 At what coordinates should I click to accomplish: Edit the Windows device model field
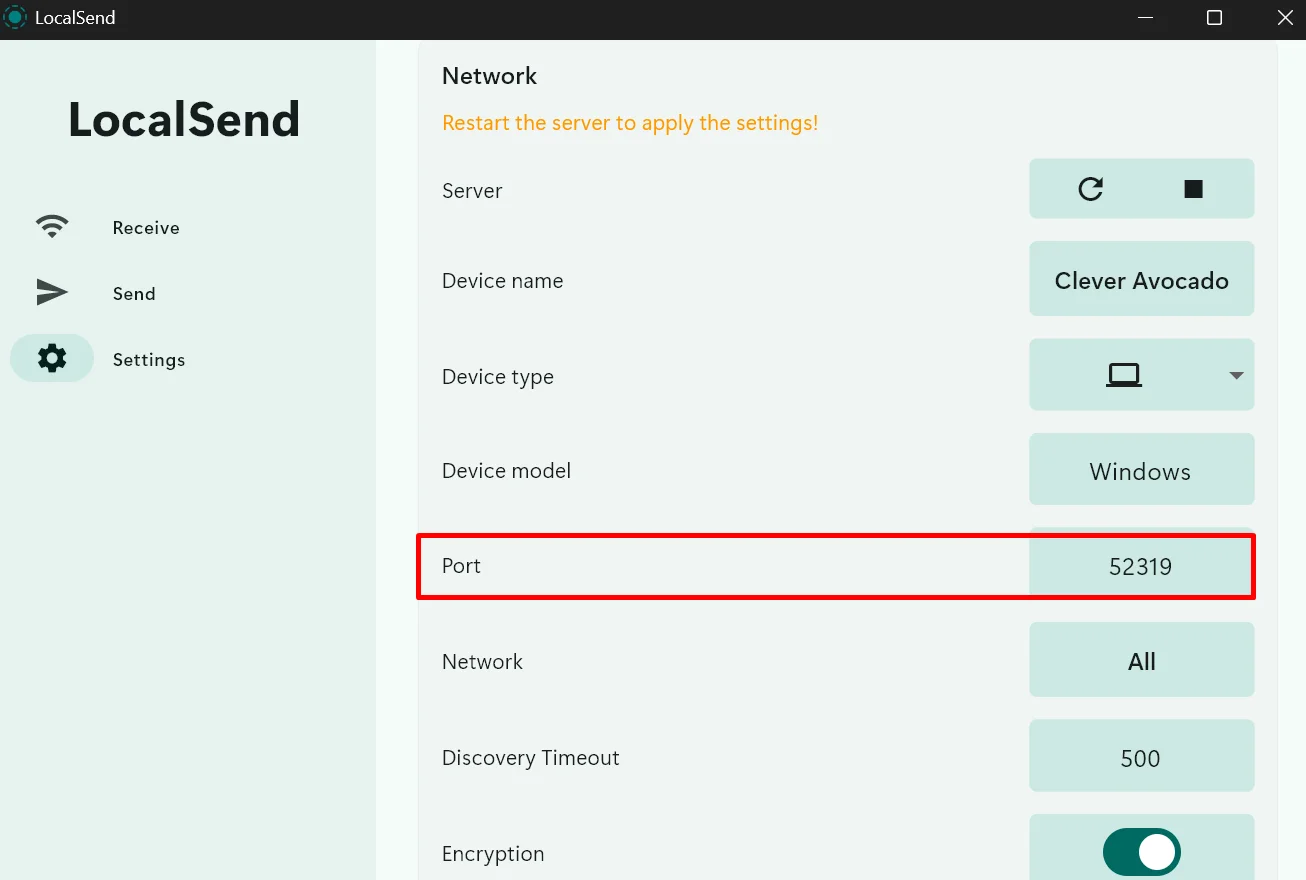(1142, 470)
